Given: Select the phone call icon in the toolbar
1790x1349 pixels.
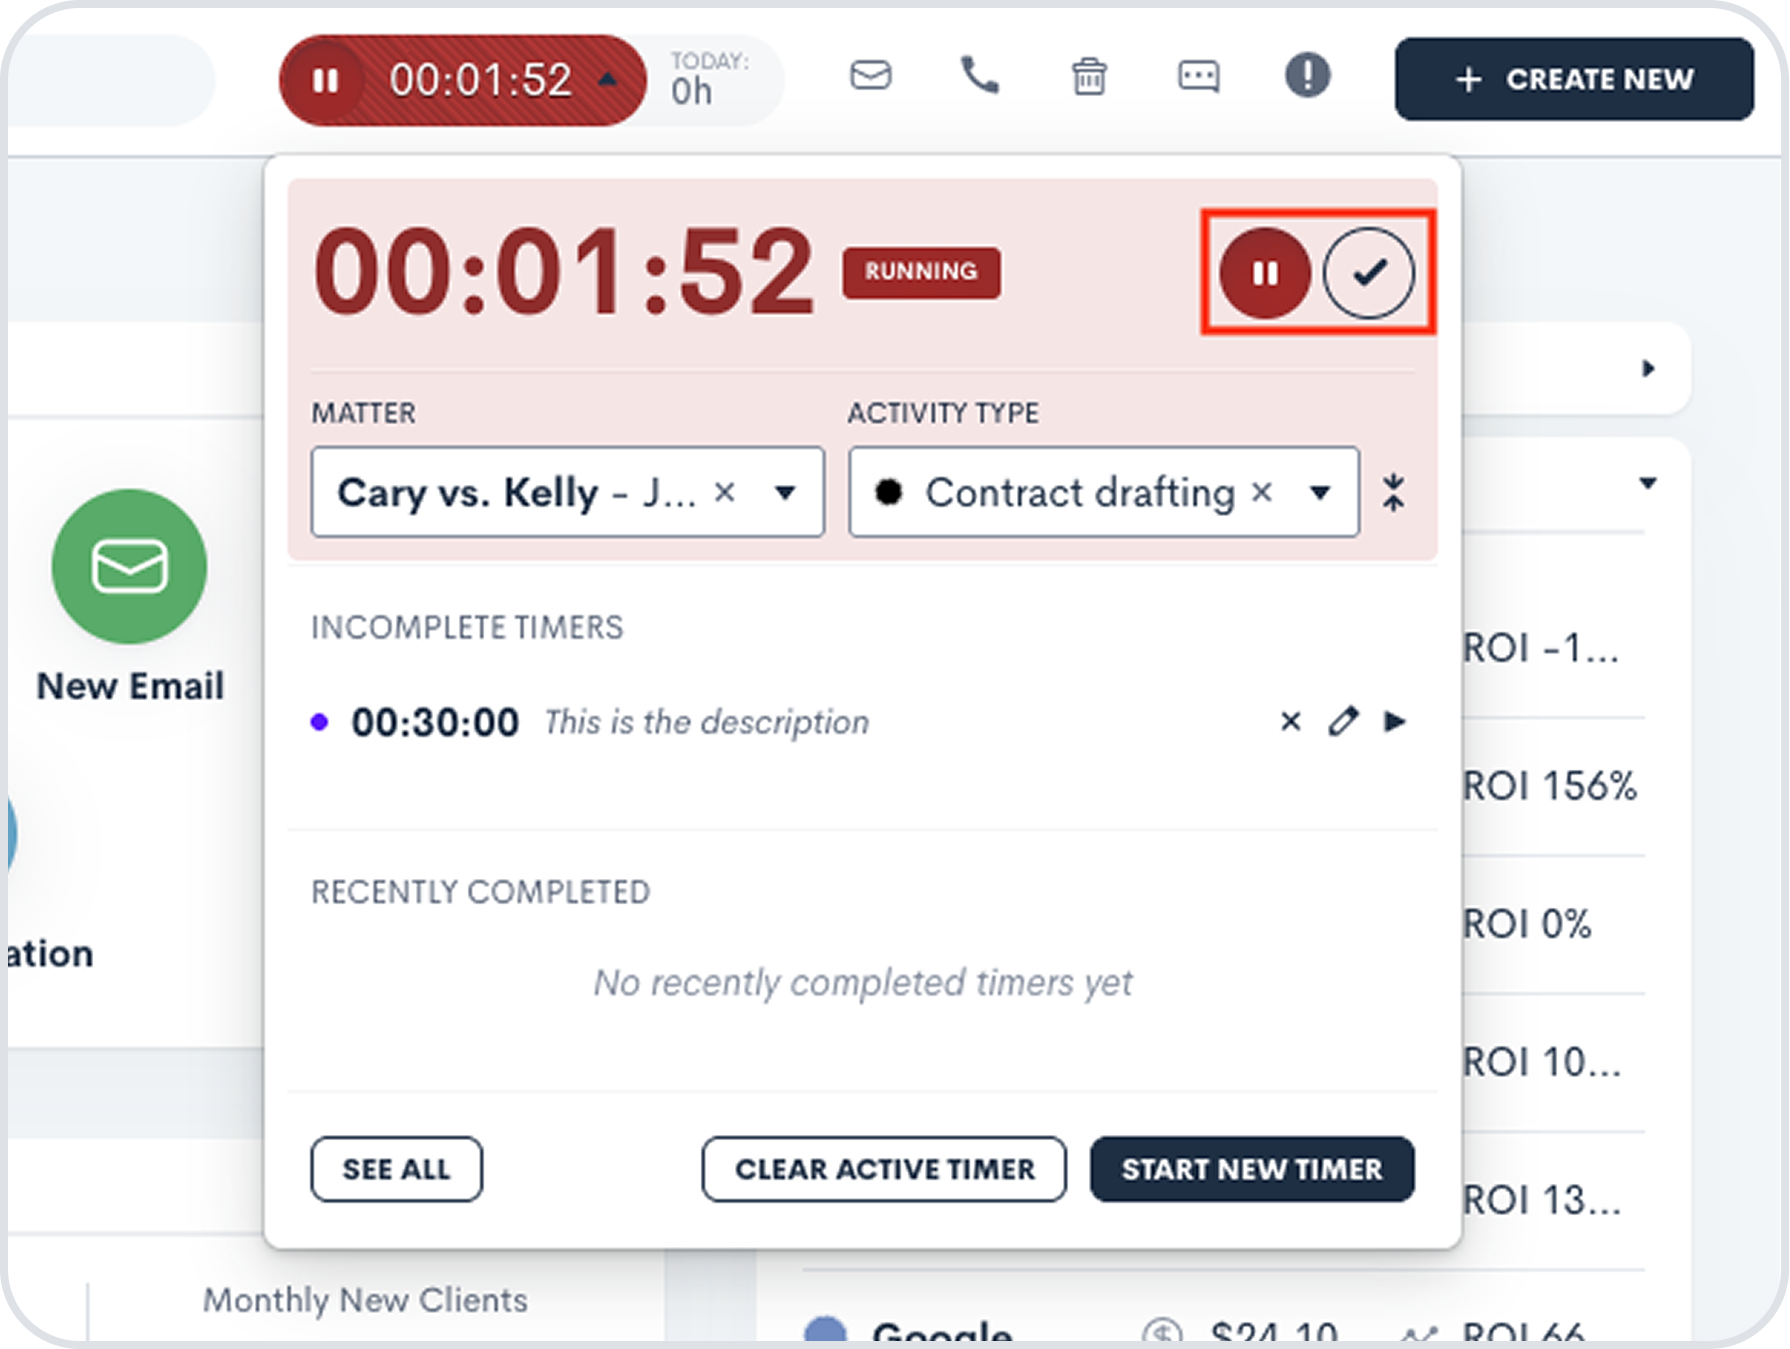Looking at the screenshot, I should [978, 76].
